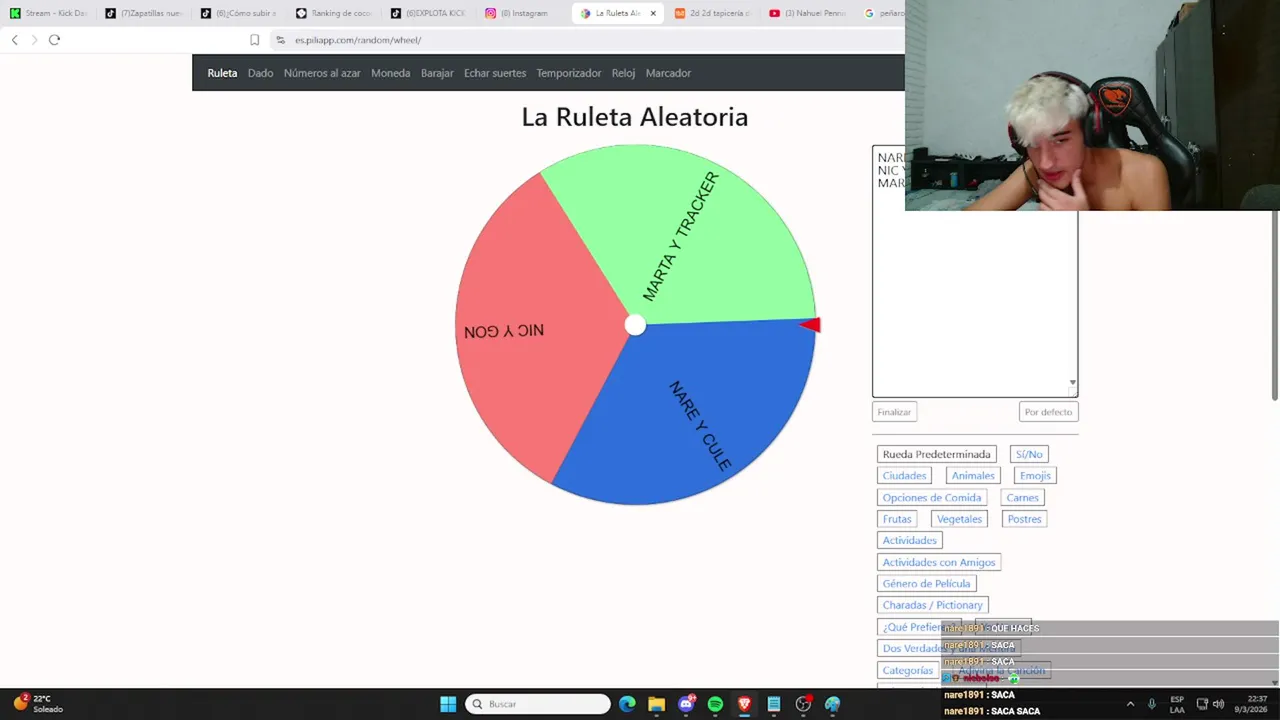Screen dimensions: 1280x720
Task: Load the Actividades con Amigos preset
Action: [x=939, y=562]
